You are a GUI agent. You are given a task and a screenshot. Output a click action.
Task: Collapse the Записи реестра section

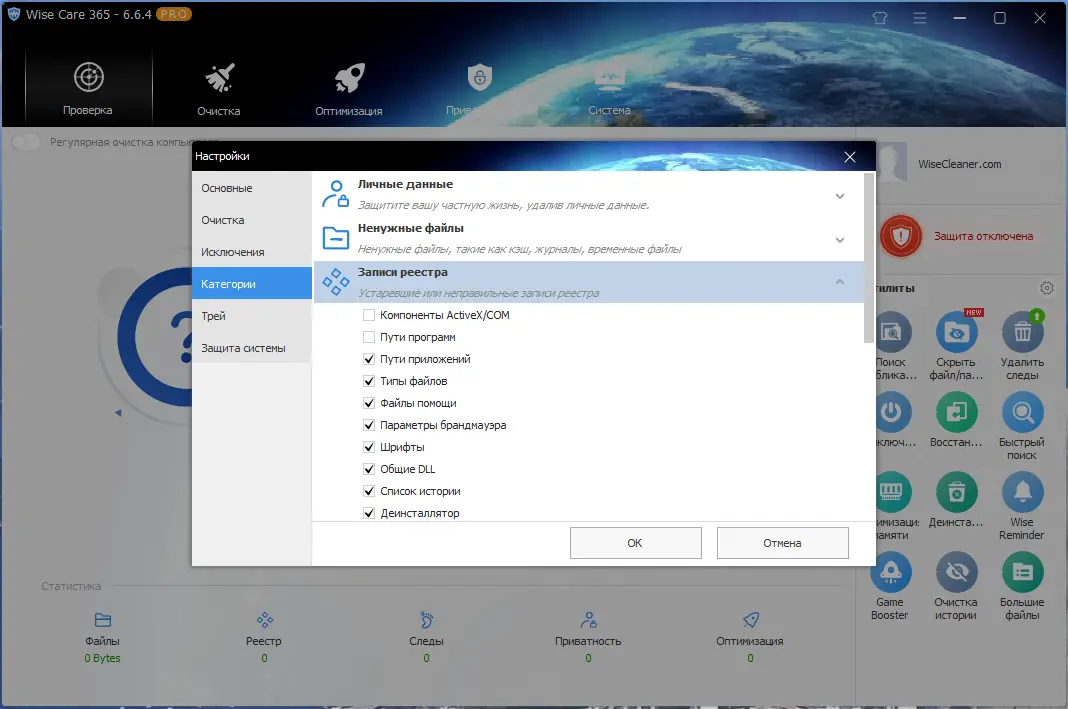pos(840,283)
